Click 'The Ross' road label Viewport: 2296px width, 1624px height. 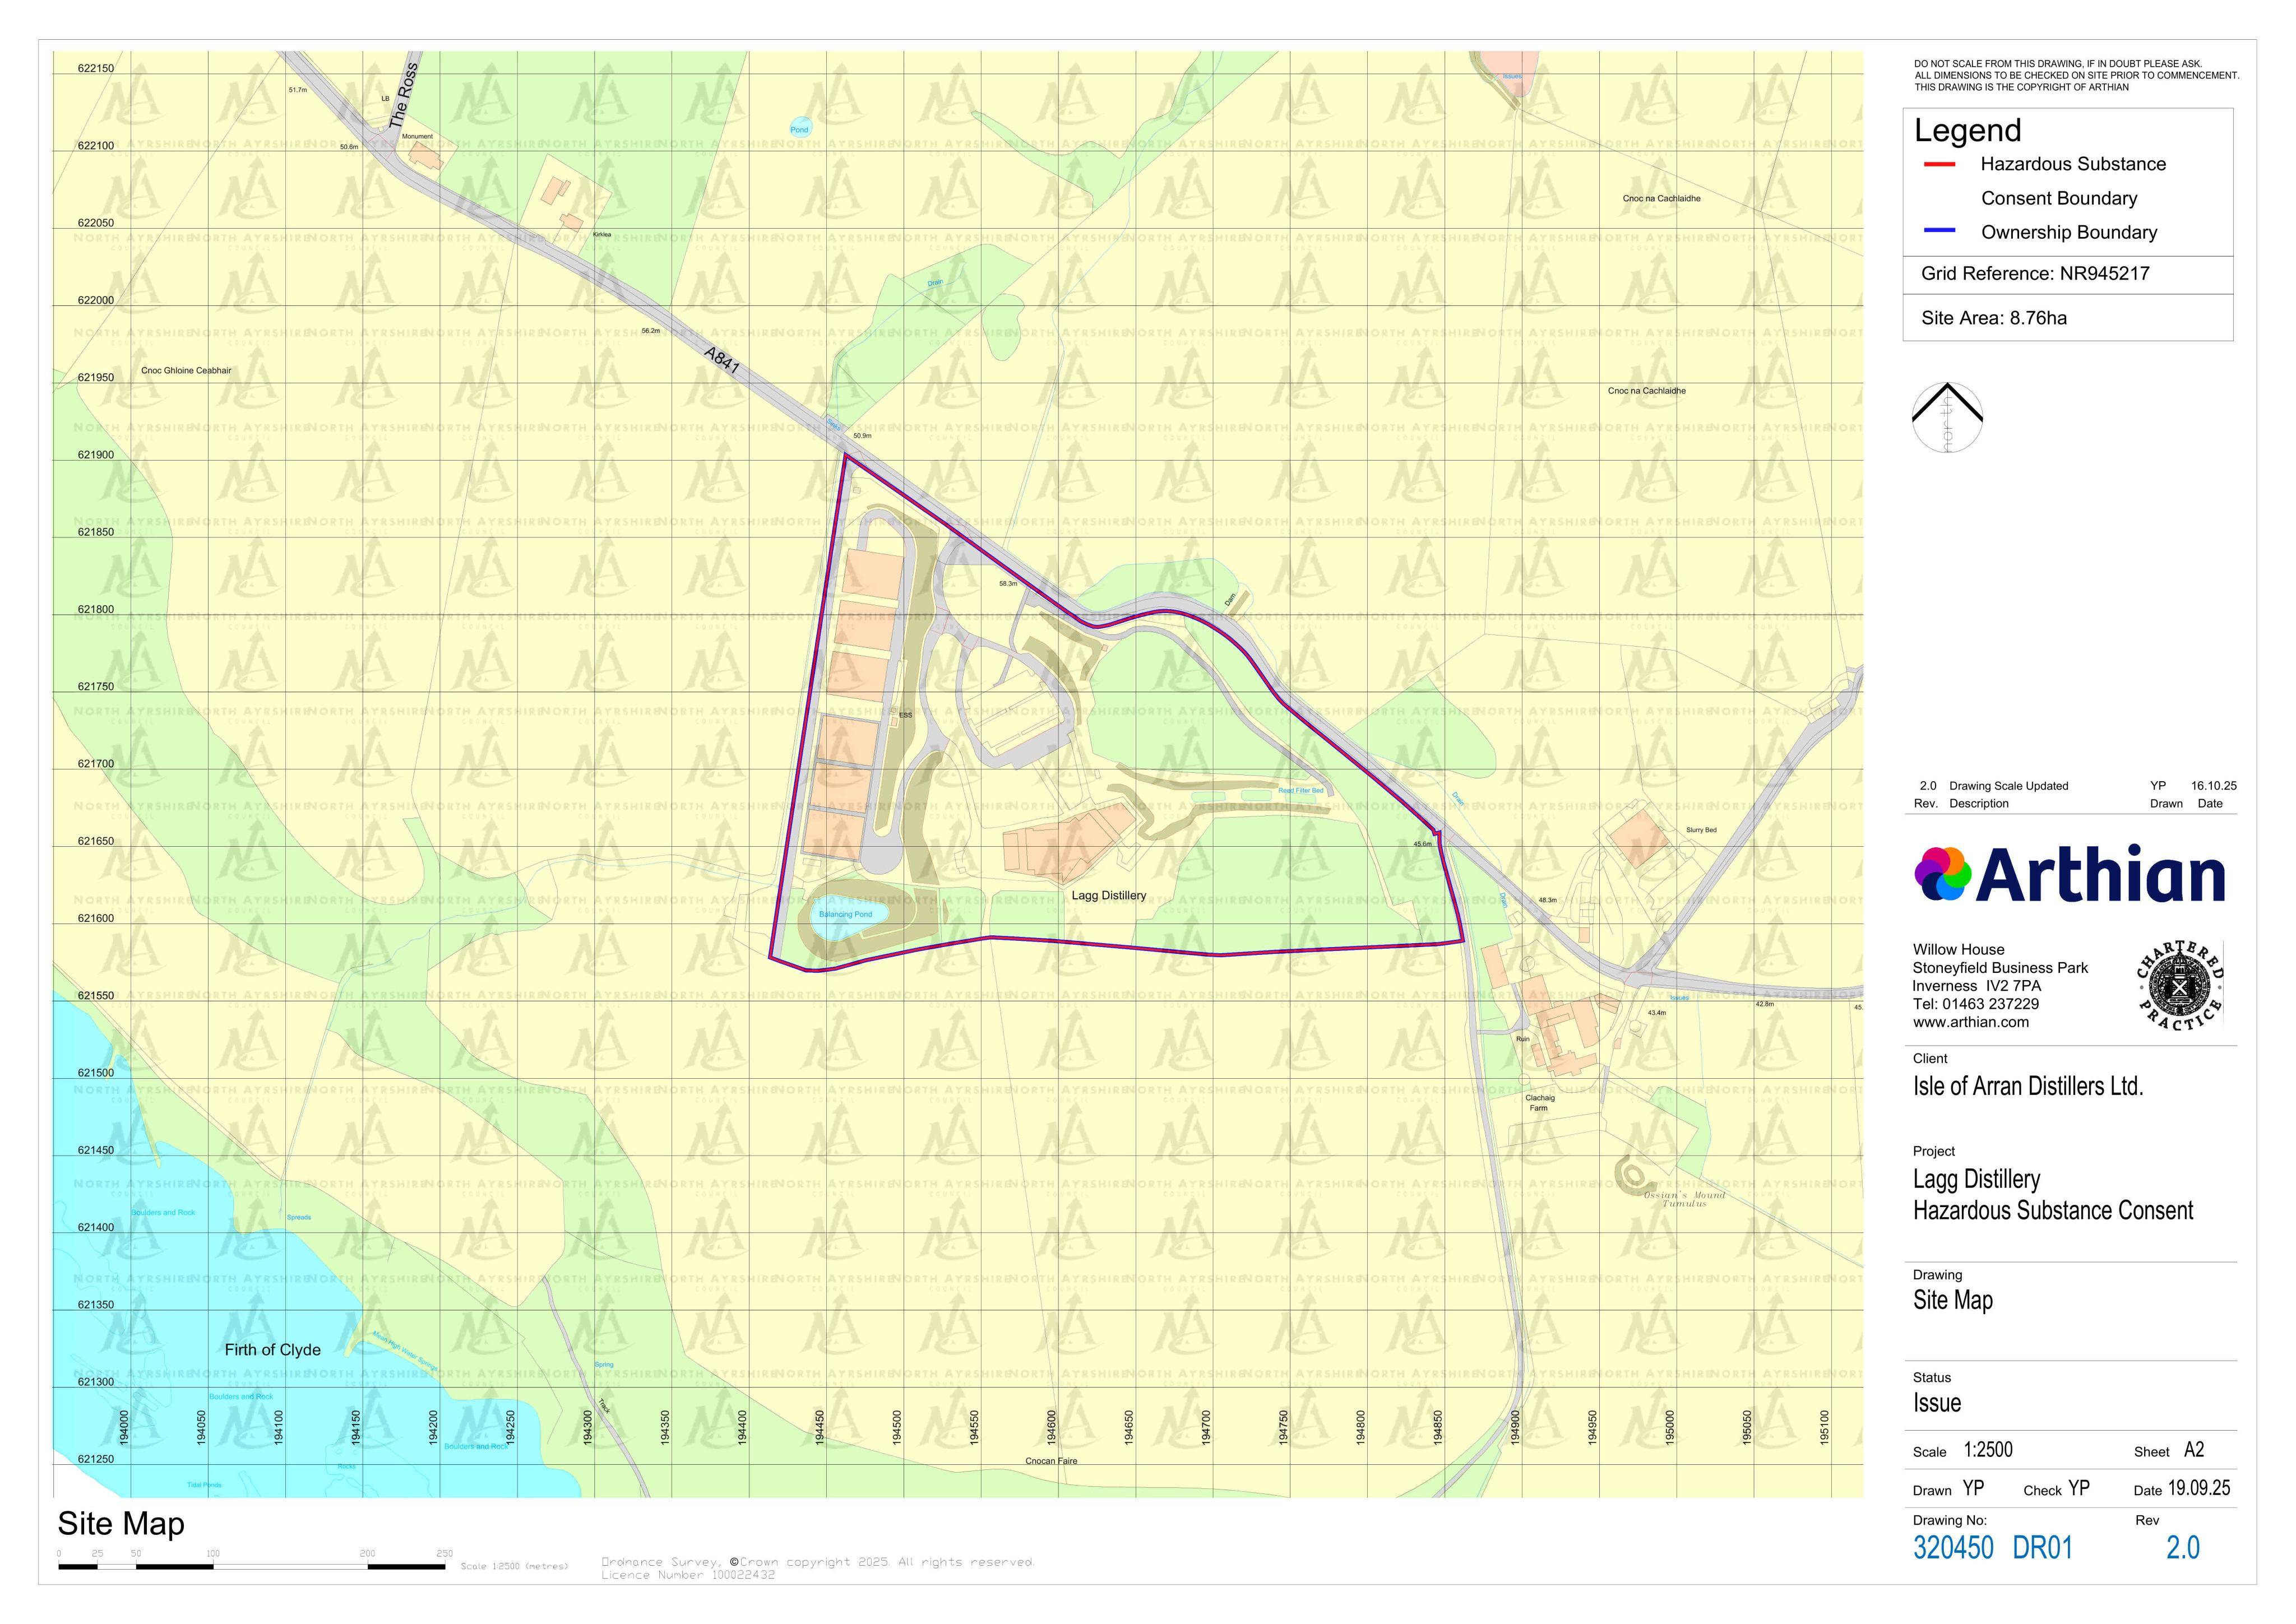[404, 96]
